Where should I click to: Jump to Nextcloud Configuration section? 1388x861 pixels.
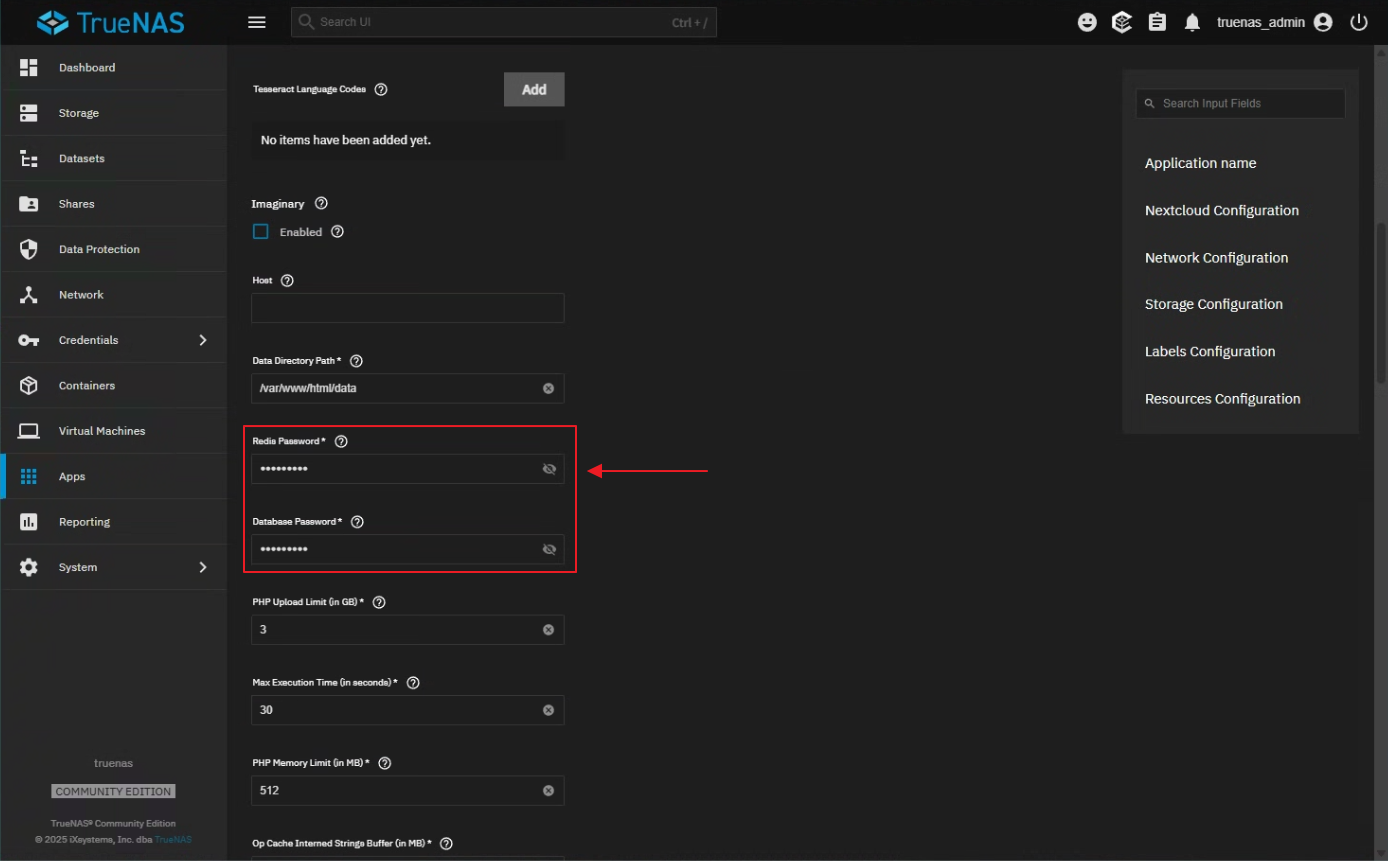(1222, 210)
